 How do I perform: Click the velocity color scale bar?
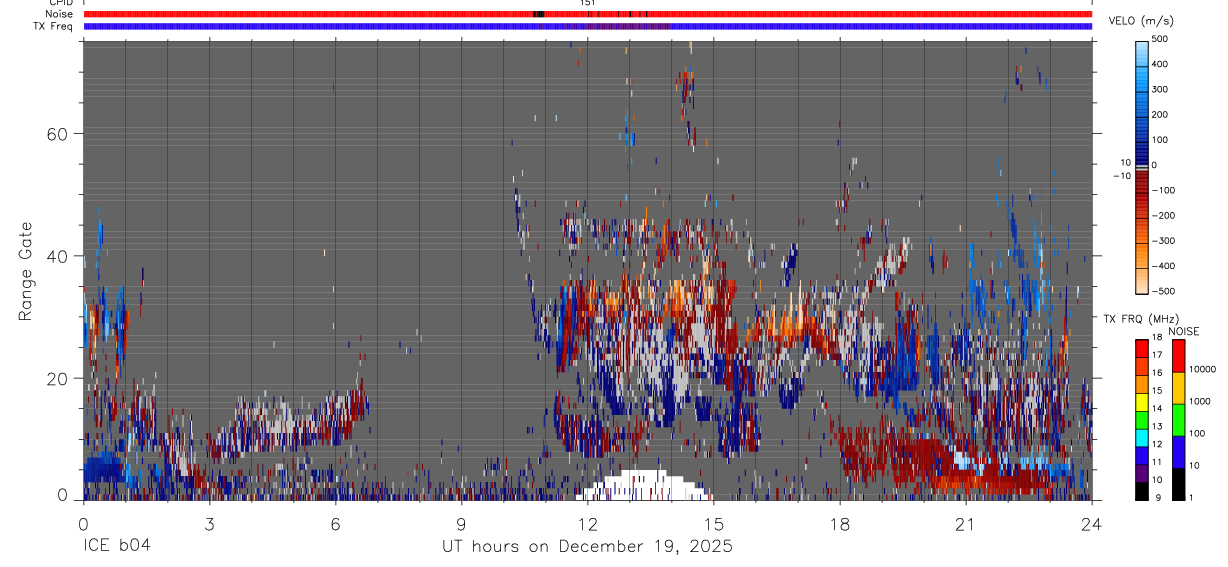[x=1142, y=166]
